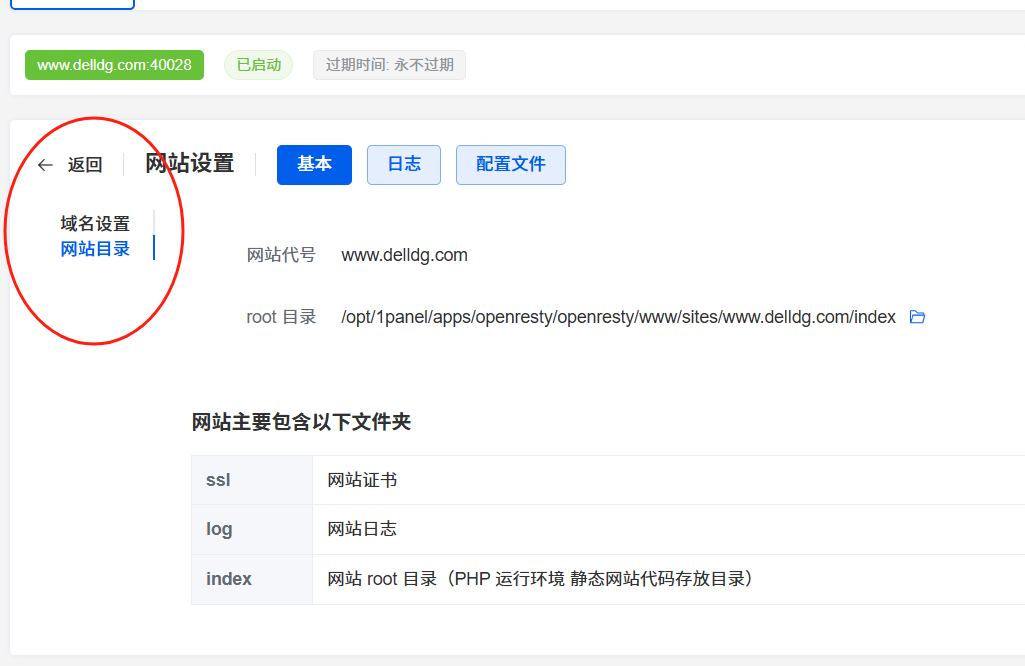1025x666 pixels.
Task: Click the 已启动 status badge
Action: (x=258, y=65)
